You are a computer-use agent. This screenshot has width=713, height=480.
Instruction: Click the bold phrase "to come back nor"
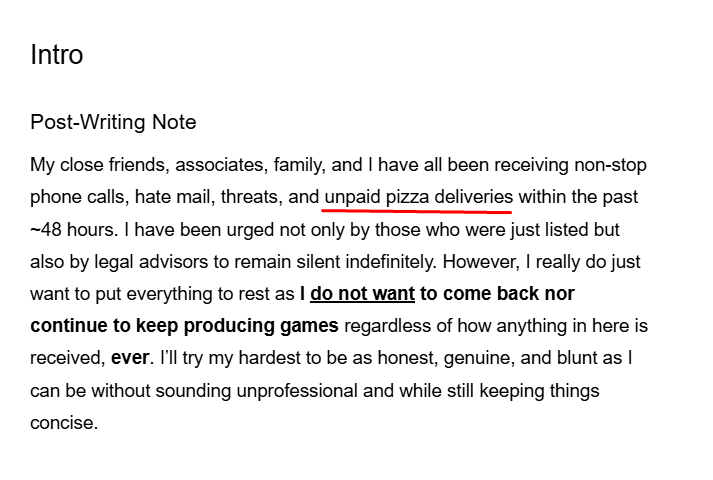pyautogui.click(x=497, y=294)
